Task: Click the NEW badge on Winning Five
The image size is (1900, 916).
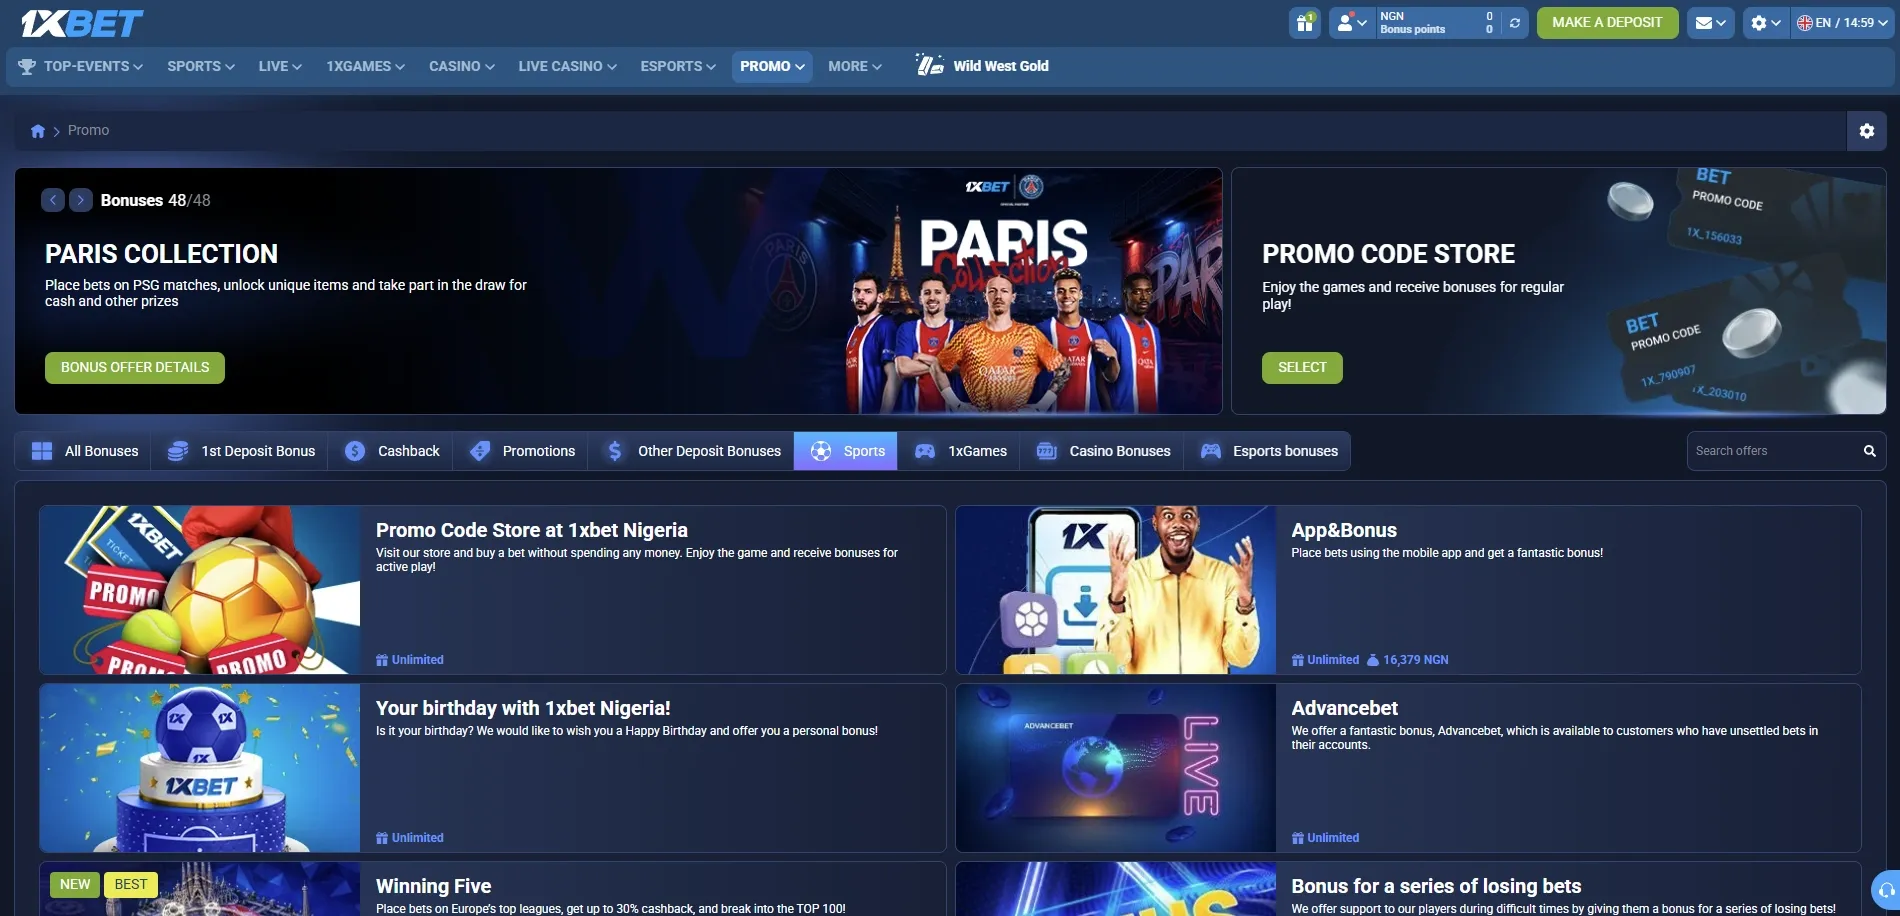Action: pyautogui.click(x=75, y=885)
